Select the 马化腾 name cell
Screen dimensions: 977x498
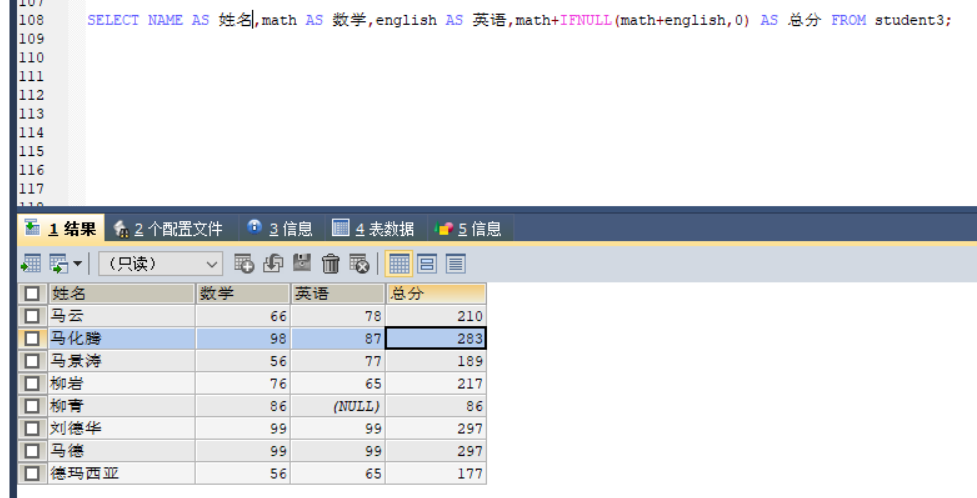[122, 338]
